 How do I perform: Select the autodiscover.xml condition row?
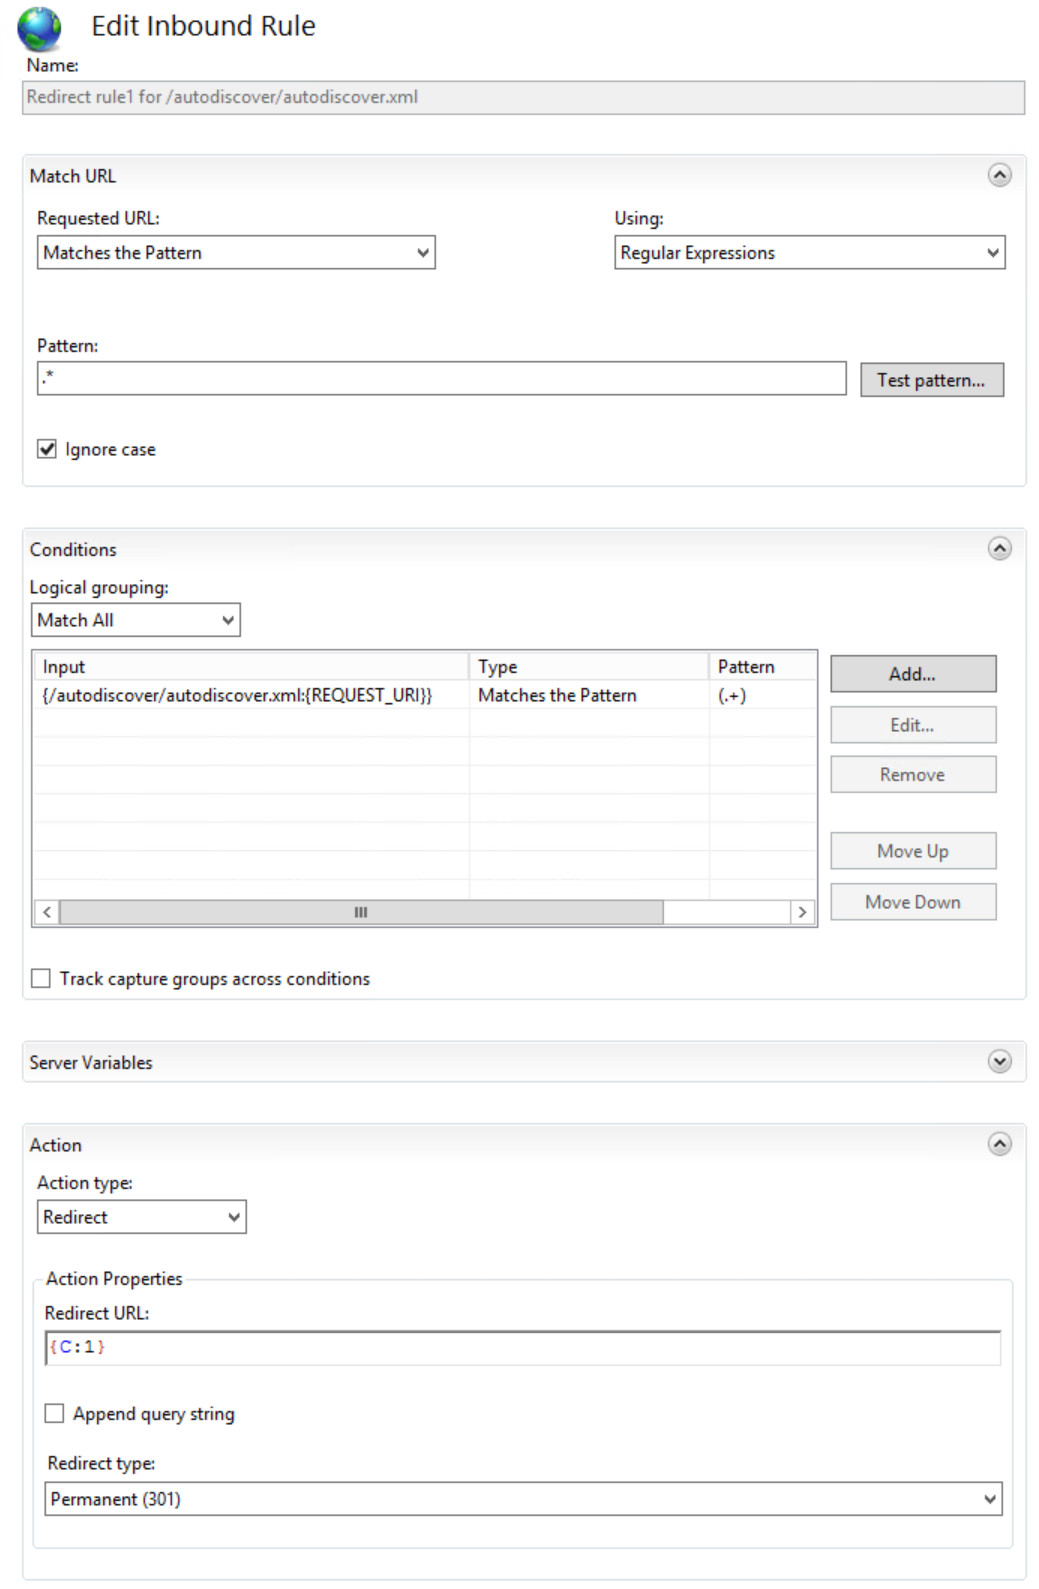click(425, 695)
